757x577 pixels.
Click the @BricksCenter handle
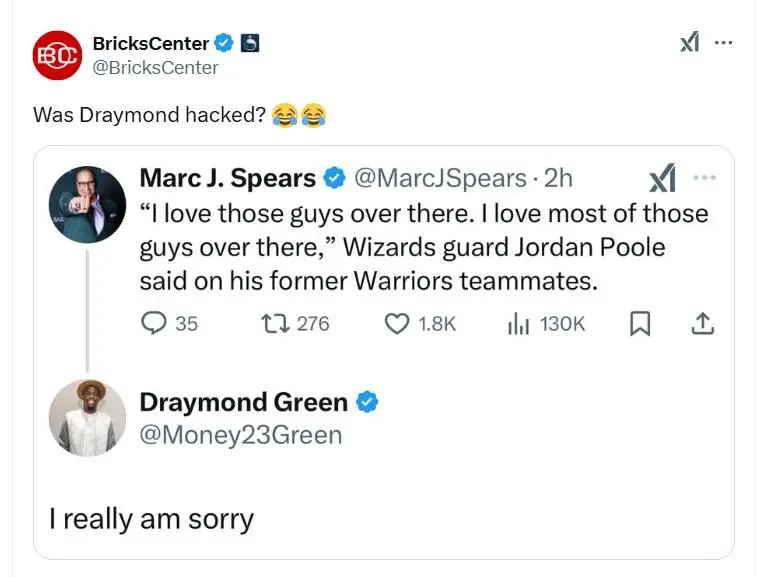[x=155, y=68]
